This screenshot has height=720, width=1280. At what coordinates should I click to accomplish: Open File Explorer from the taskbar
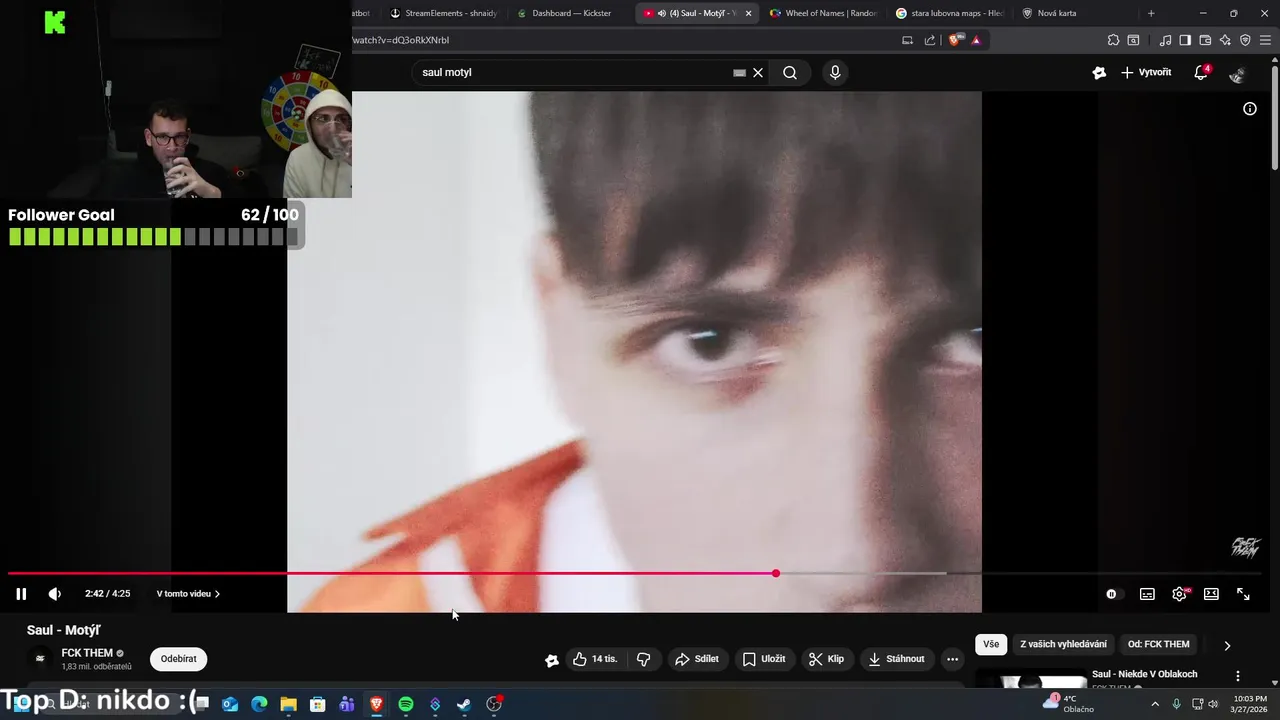click(288, 704)
